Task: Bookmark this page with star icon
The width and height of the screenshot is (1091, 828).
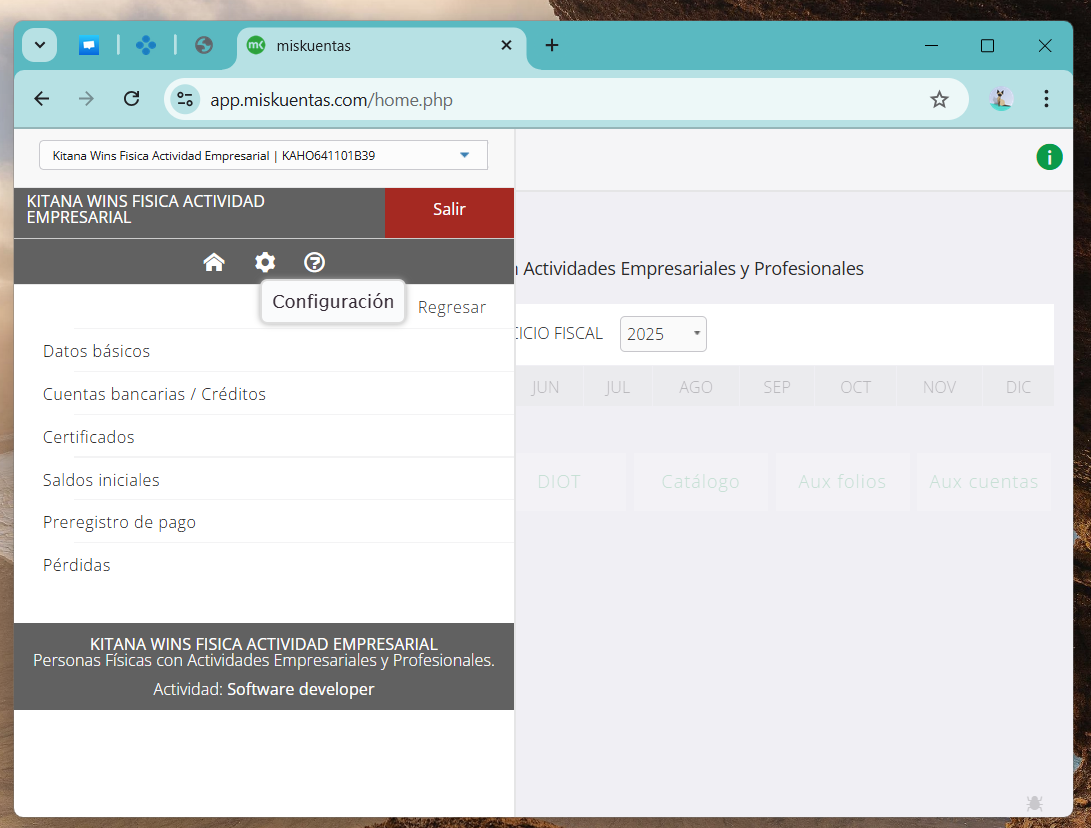Action: click(939, 99)
